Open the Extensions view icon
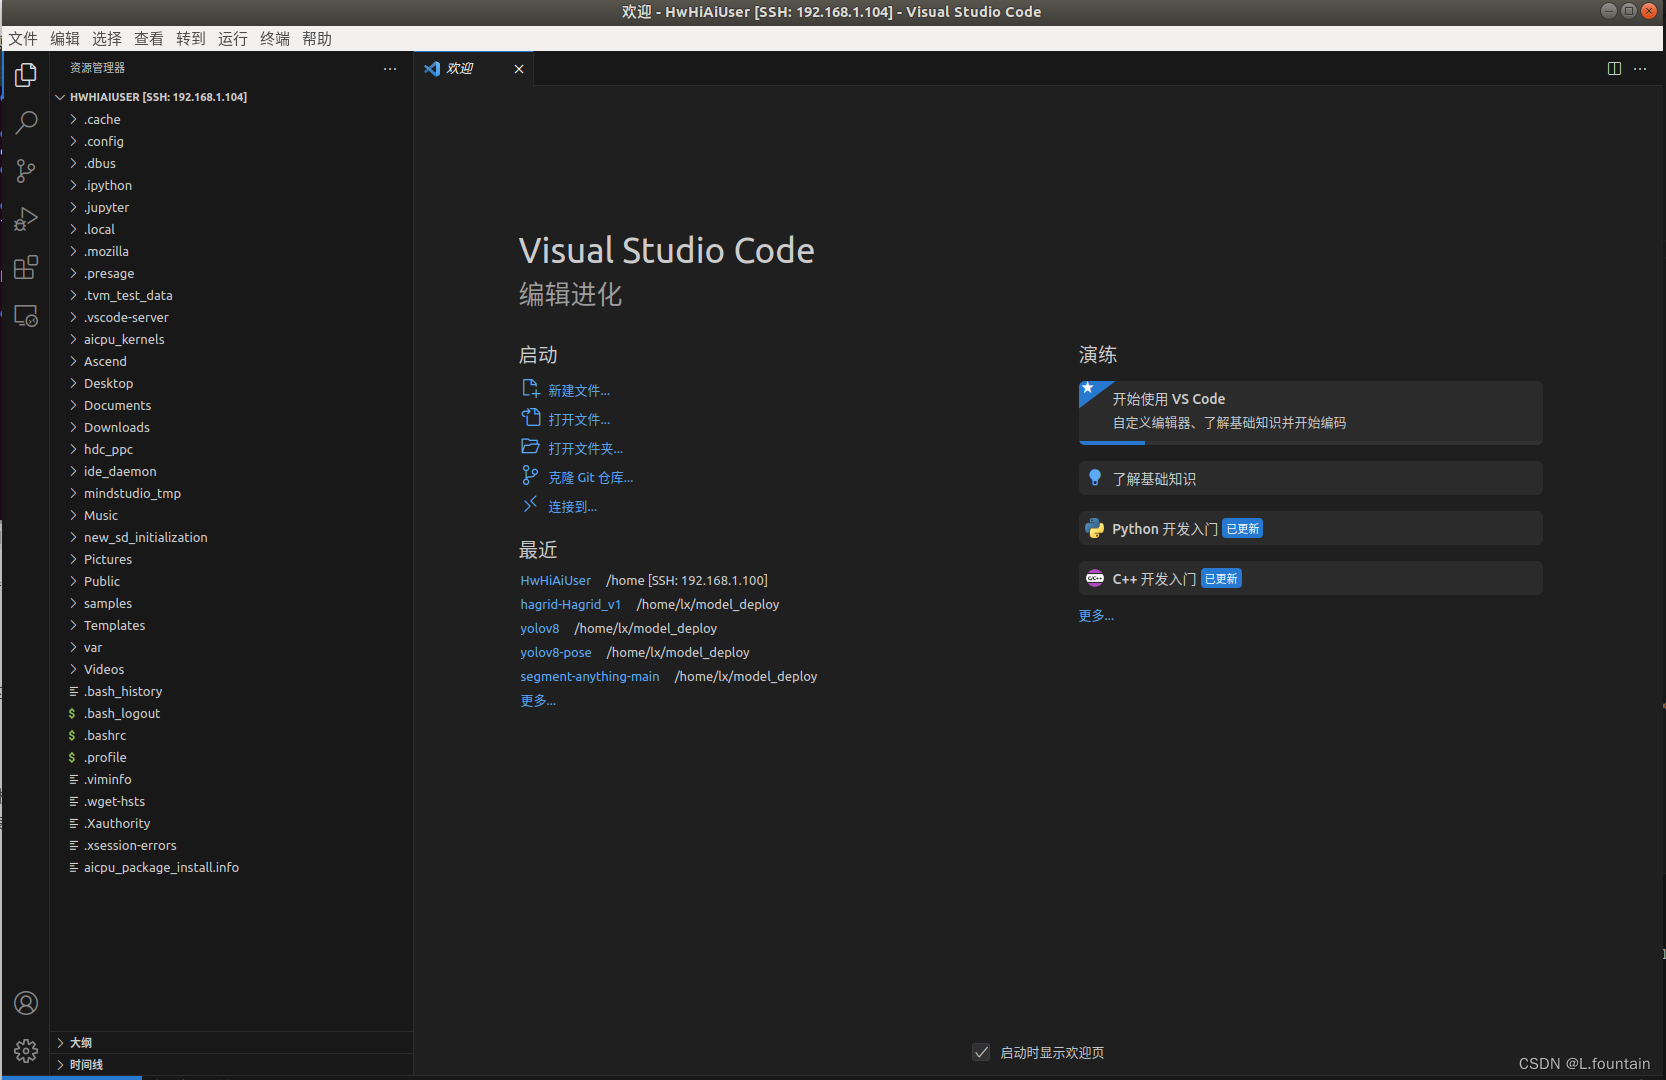Viewport: 1666px width, 1080px height. pos(26,267)
